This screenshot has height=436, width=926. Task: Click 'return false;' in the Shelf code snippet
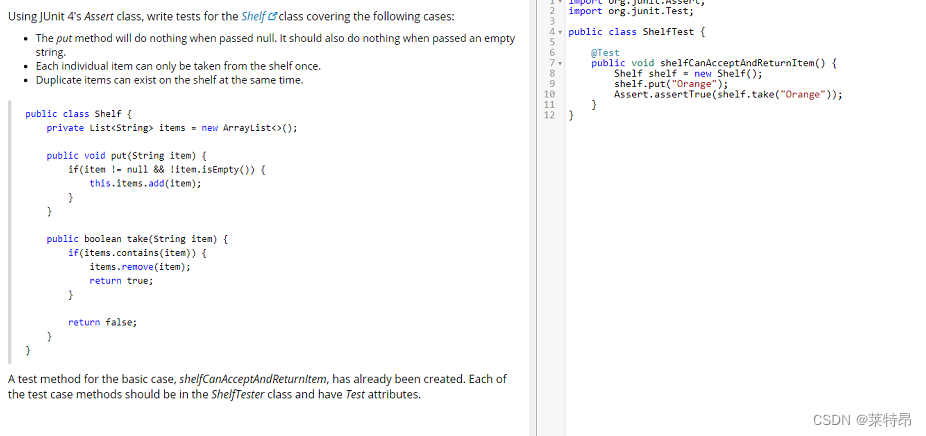coord(102,322)
